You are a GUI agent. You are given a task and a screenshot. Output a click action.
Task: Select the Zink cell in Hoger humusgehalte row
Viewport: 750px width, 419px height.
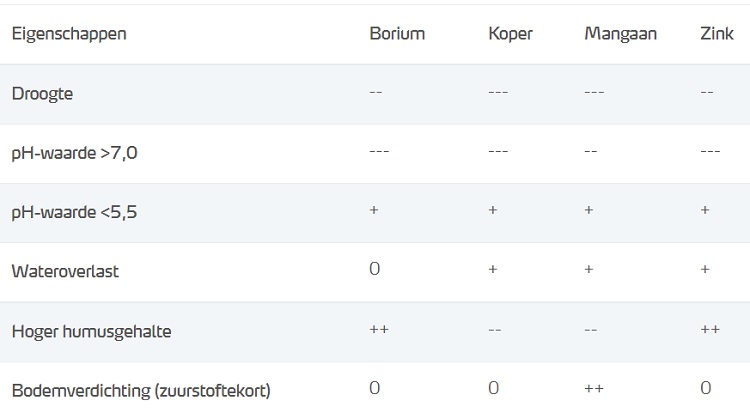pyautogui.click(x=712, y=330)
